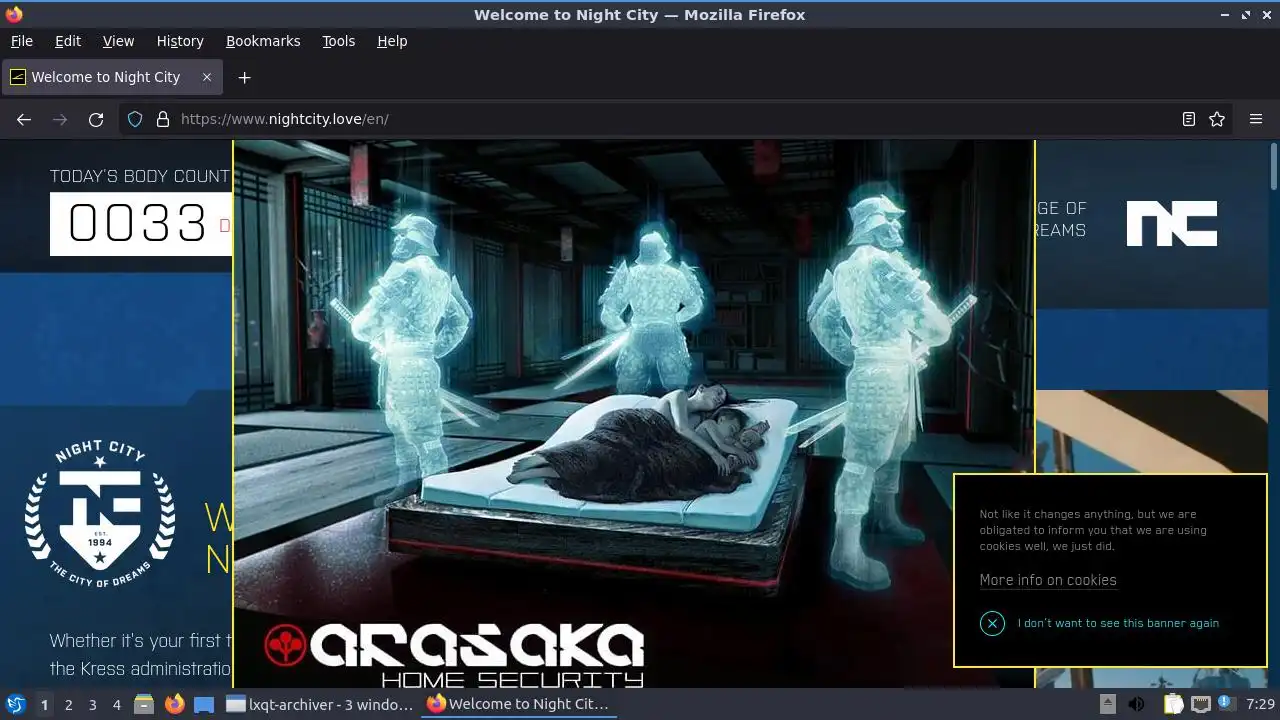
Task: Select the Welcome to Night City tab
Action: (x=111, y=77)
